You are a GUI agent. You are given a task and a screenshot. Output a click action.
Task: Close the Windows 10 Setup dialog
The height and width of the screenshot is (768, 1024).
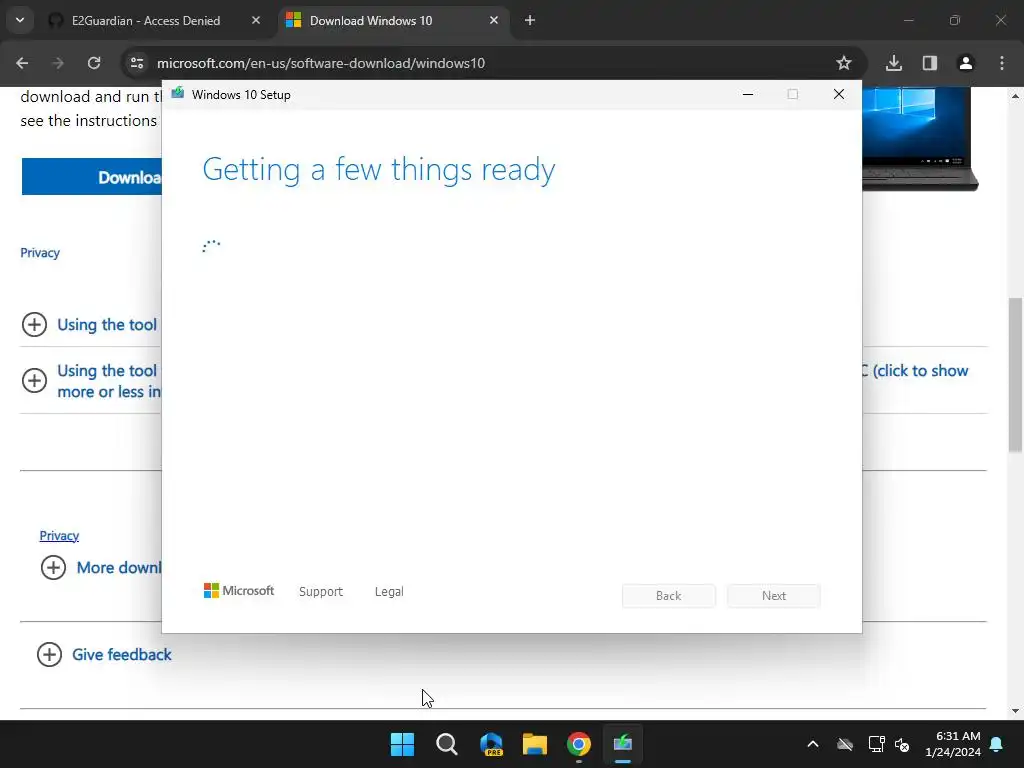(x=839, y=95)
